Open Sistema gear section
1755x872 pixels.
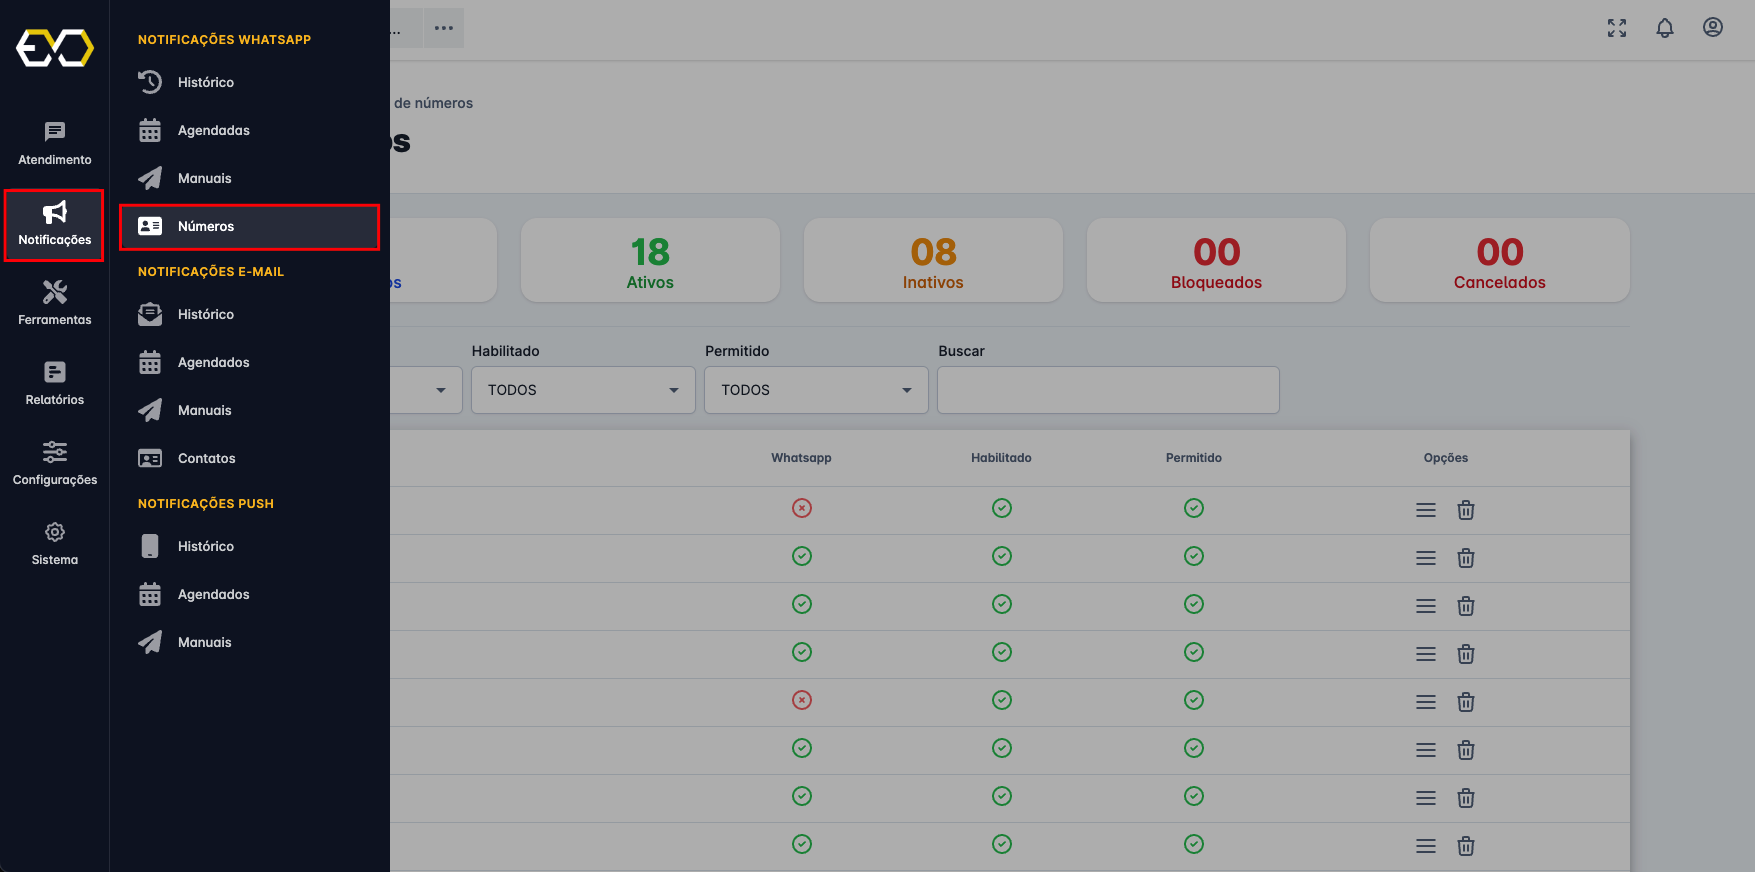[55, 543]
